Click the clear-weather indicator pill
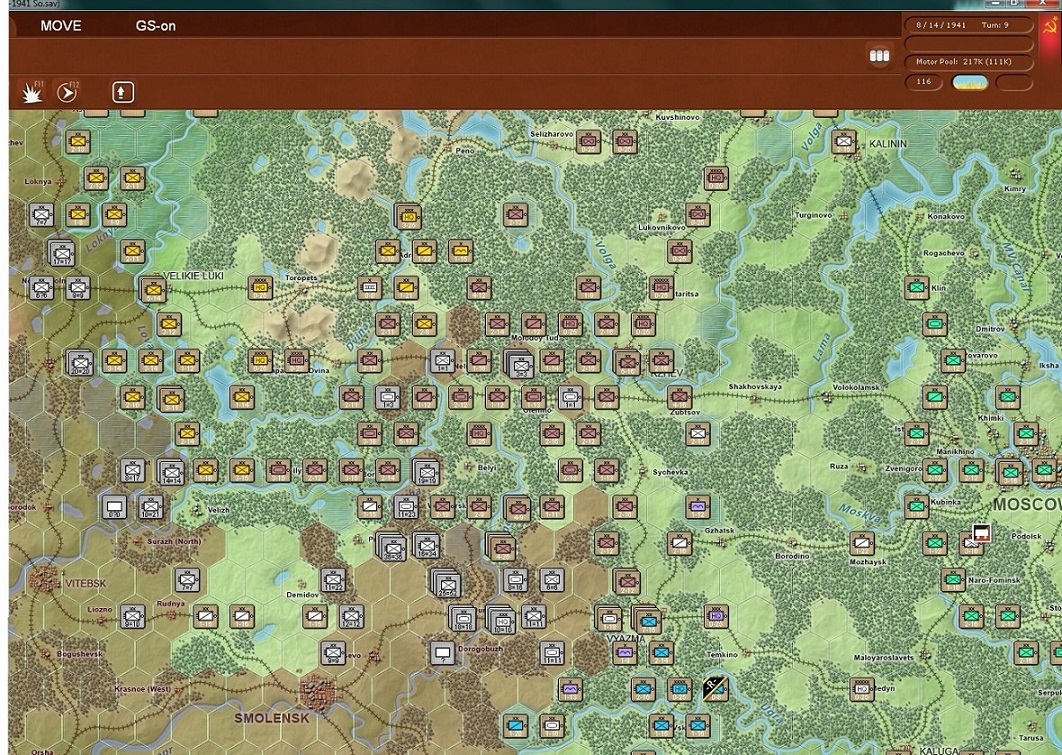Screen dimensions: 1062x755 pos(970,83)
